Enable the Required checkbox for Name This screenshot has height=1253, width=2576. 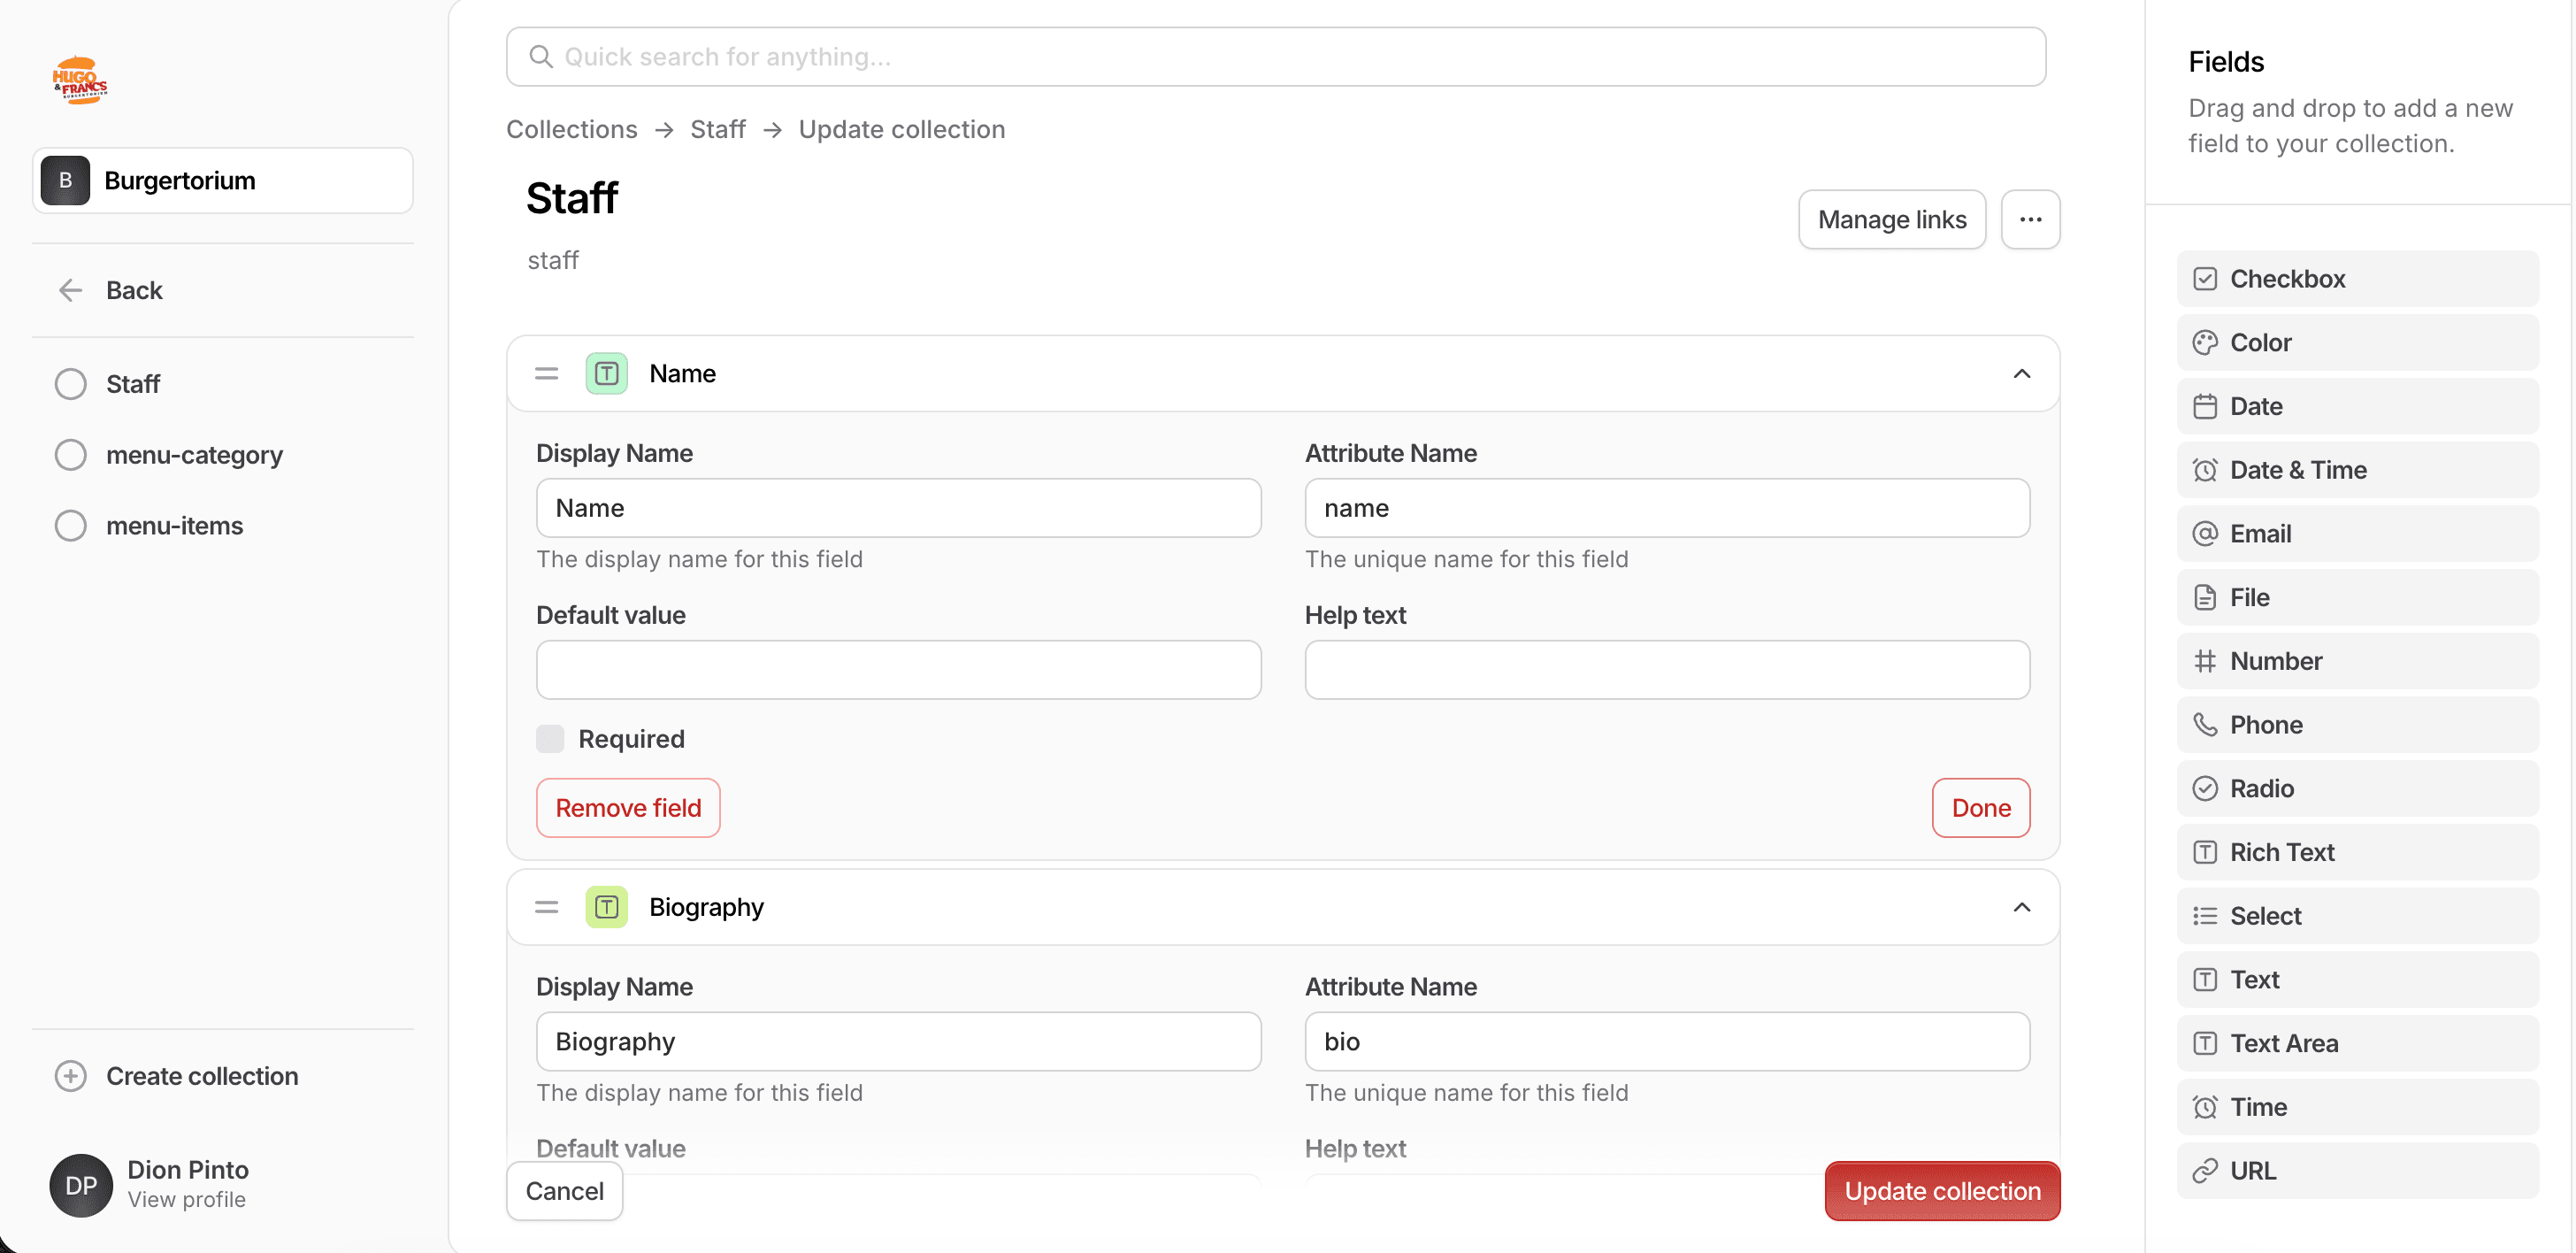550,739
